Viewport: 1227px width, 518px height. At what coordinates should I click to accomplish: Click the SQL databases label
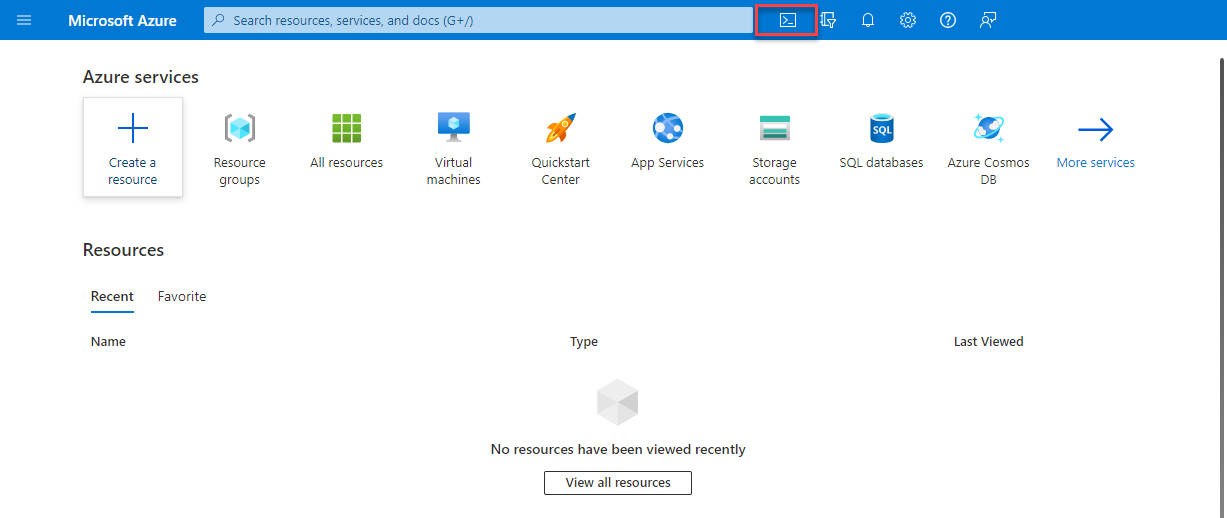(882, 163)
